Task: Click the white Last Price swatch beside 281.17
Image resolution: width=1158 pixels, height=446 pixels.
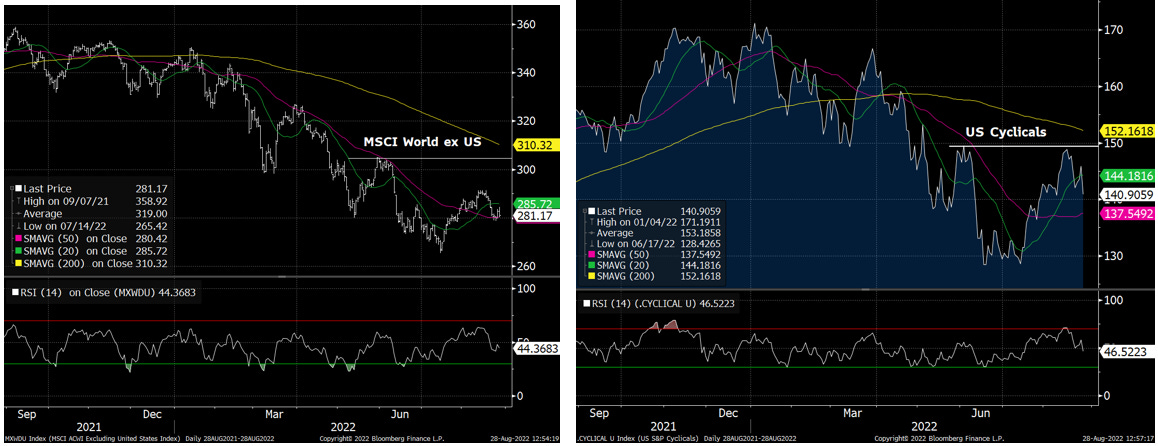Action: [x=18, y=188]
